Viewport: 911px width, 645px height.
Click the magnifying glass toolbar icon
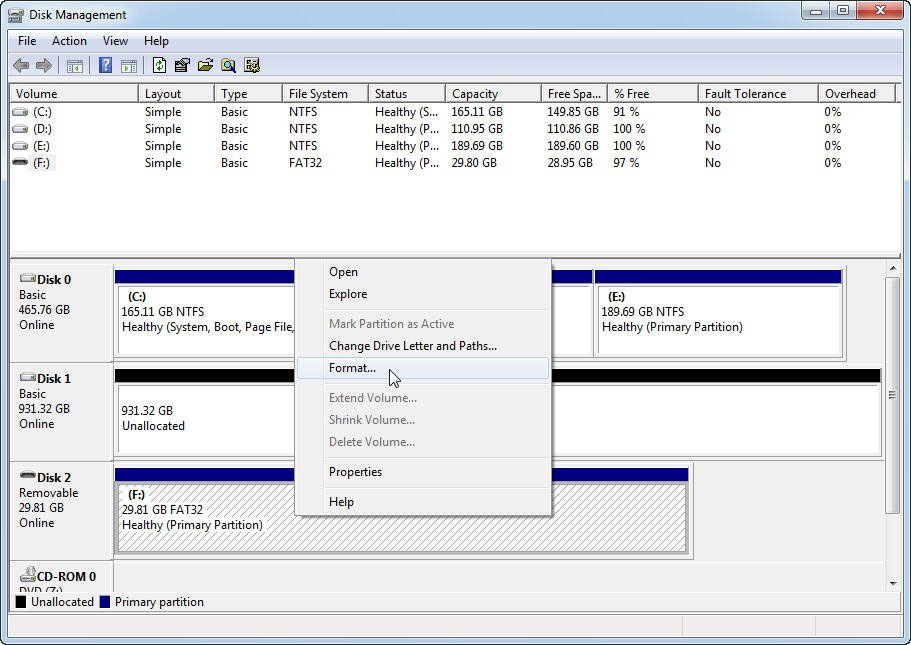point(228,65)
